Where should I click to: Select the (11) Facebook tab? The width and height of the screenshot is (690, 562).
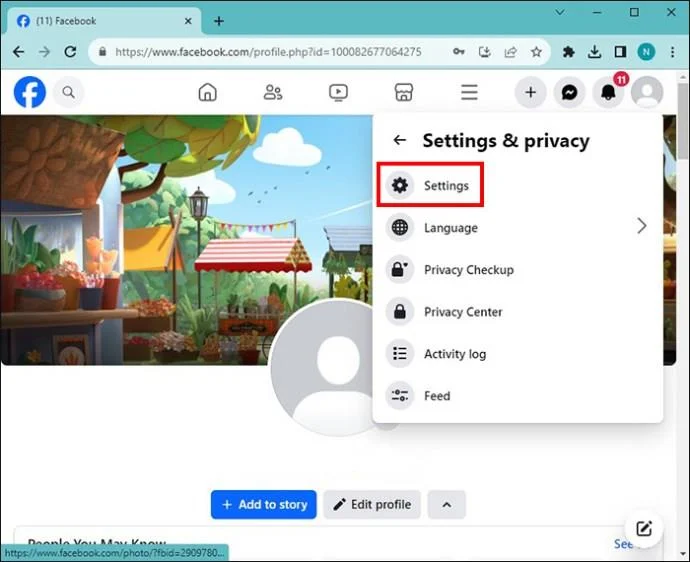(x=104, y=21)
